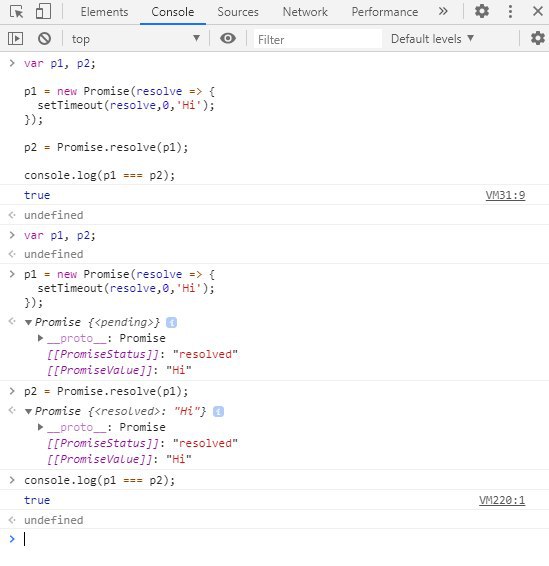
Task: Clear the console
Action: pyautogui.click(x=44, y=38)
